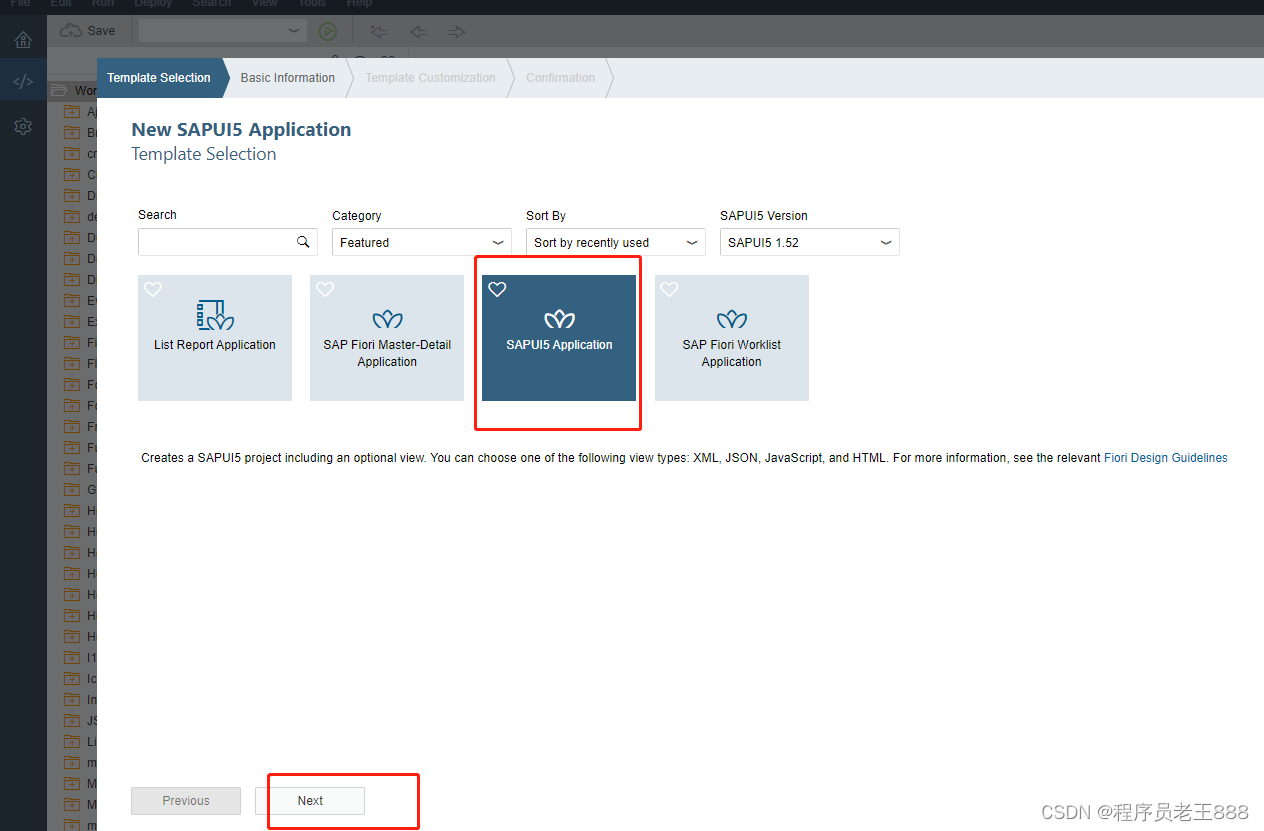
Task: Open the SAPUI5 Version dropdown
Action: click(809, 242)
